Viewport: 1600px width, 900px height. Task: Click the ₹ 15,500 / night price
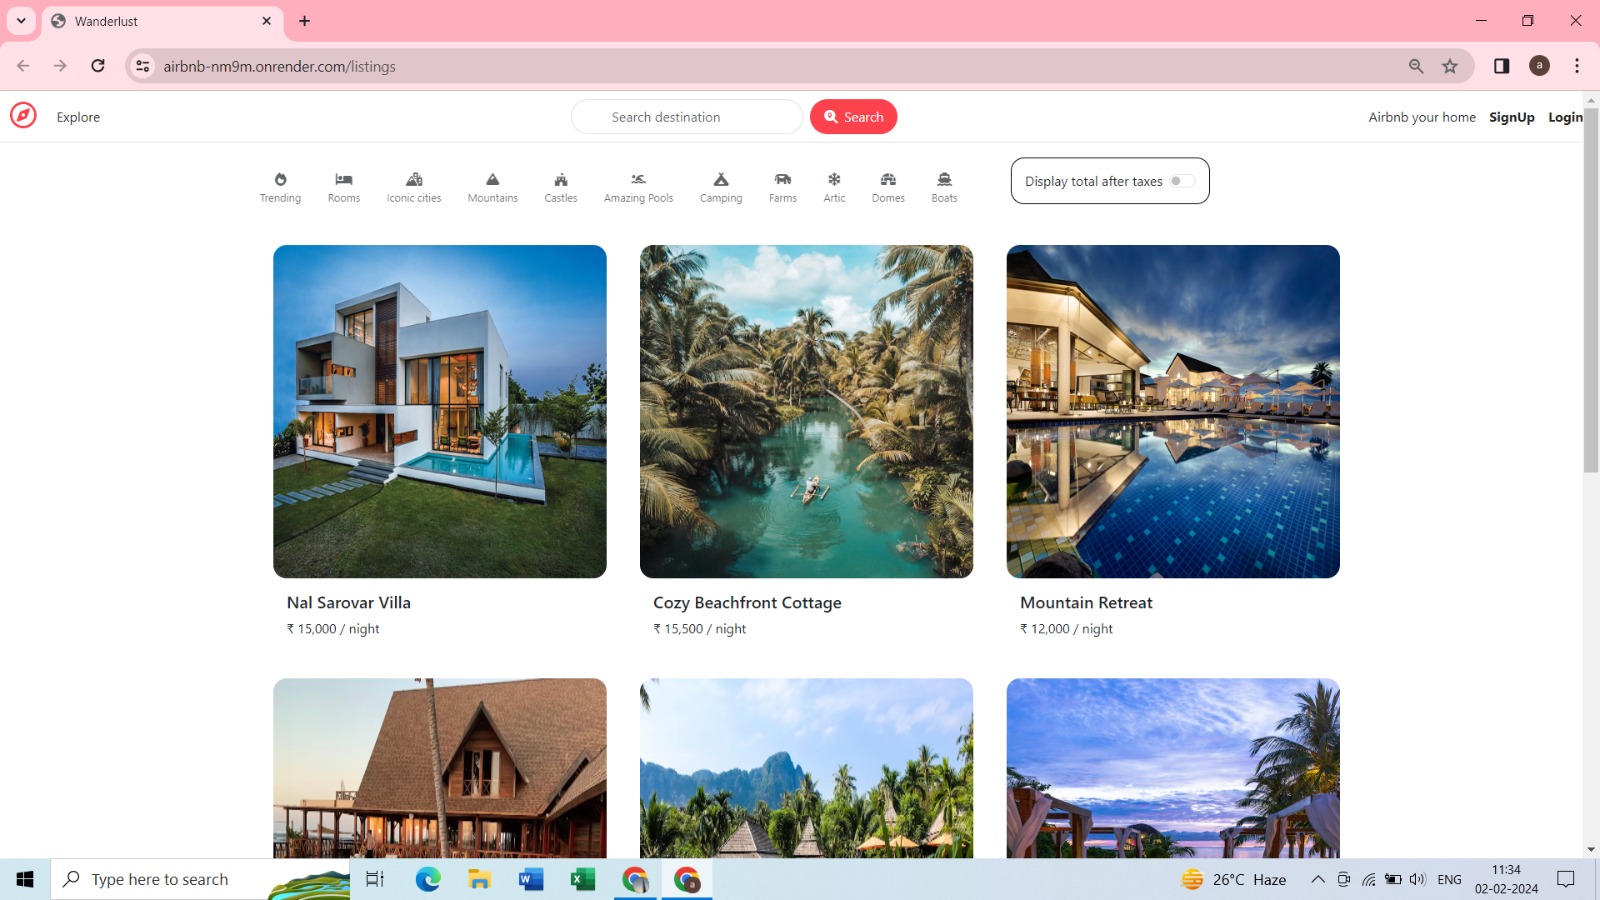click(x=699, y=629)
